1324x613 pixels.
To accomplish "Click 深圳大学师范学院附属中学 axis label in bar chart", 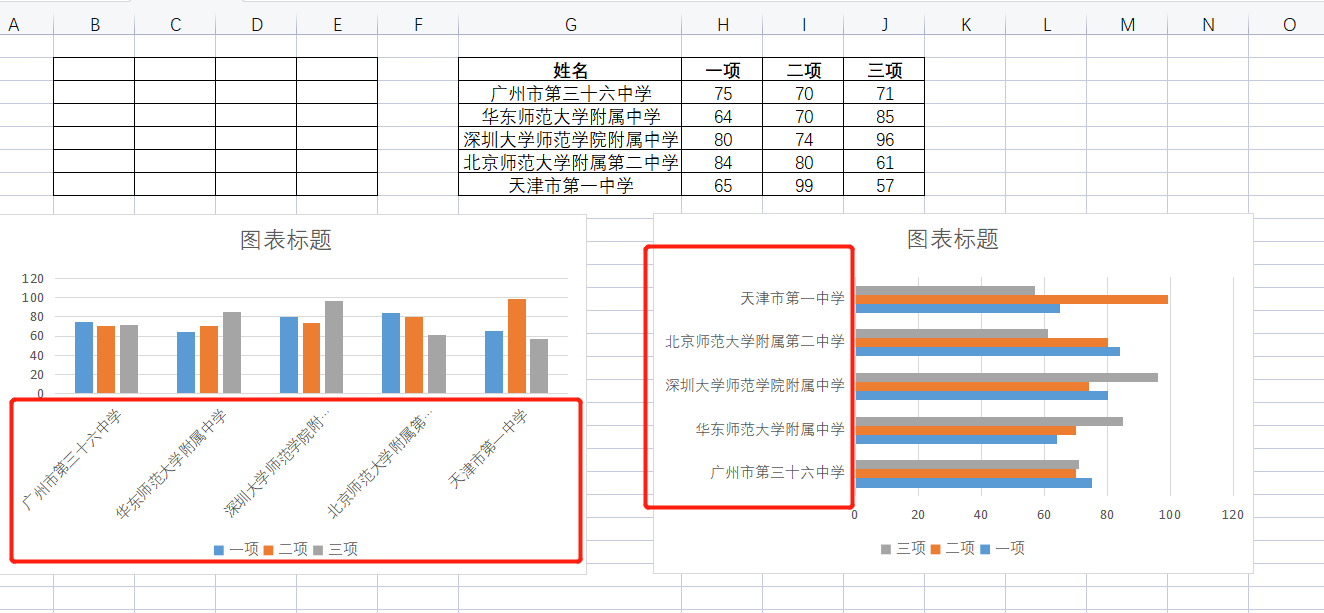I will click(755, 385).
